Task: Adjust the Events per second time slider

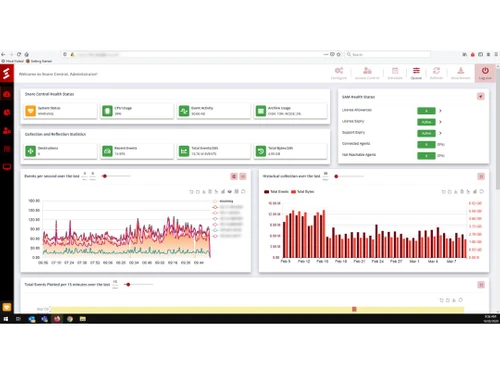Action: (x=105, y=176)
